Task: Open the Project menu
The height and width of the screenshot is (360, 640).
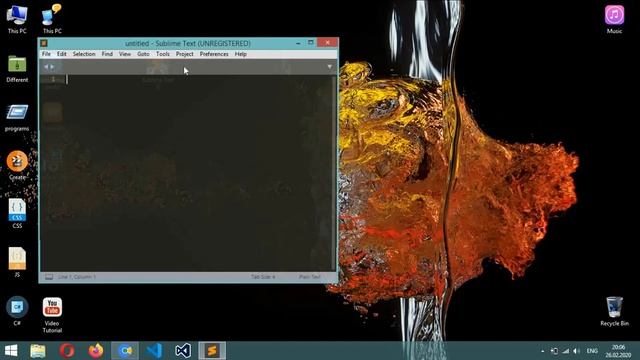Action: (x=184, y=54)
